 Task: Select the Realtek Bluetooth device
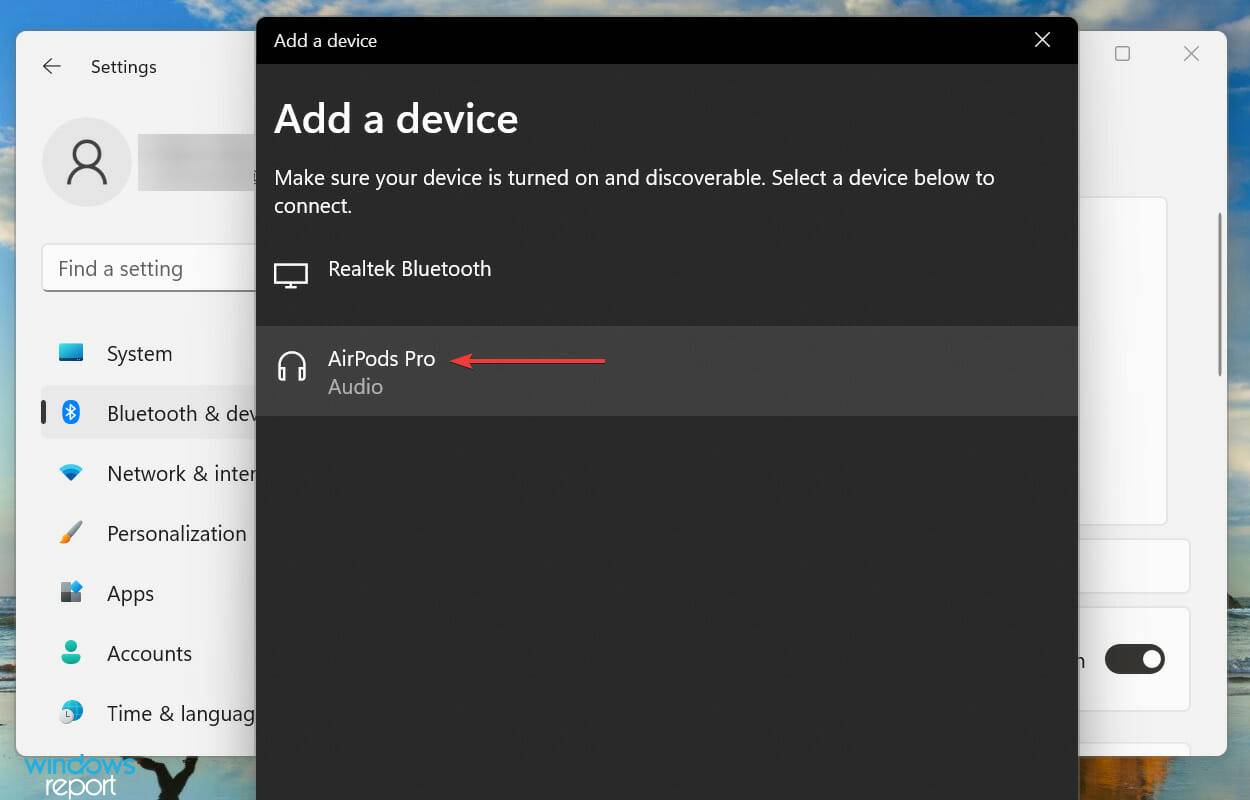[409, 269]
